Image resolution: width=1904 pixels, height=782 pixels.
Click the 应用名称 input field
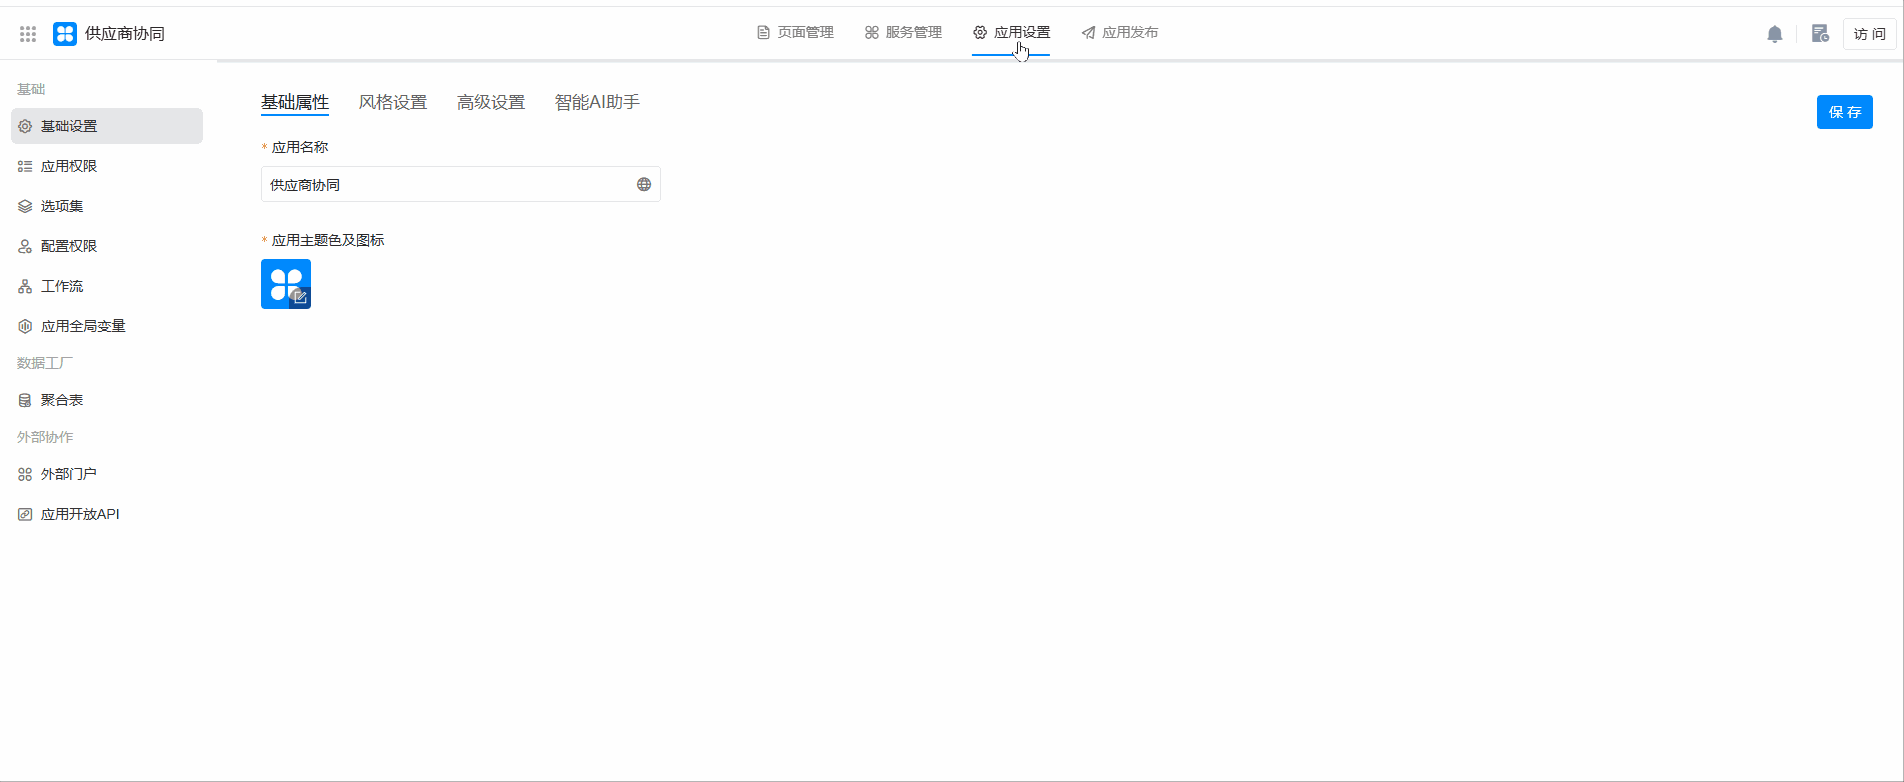445,185
